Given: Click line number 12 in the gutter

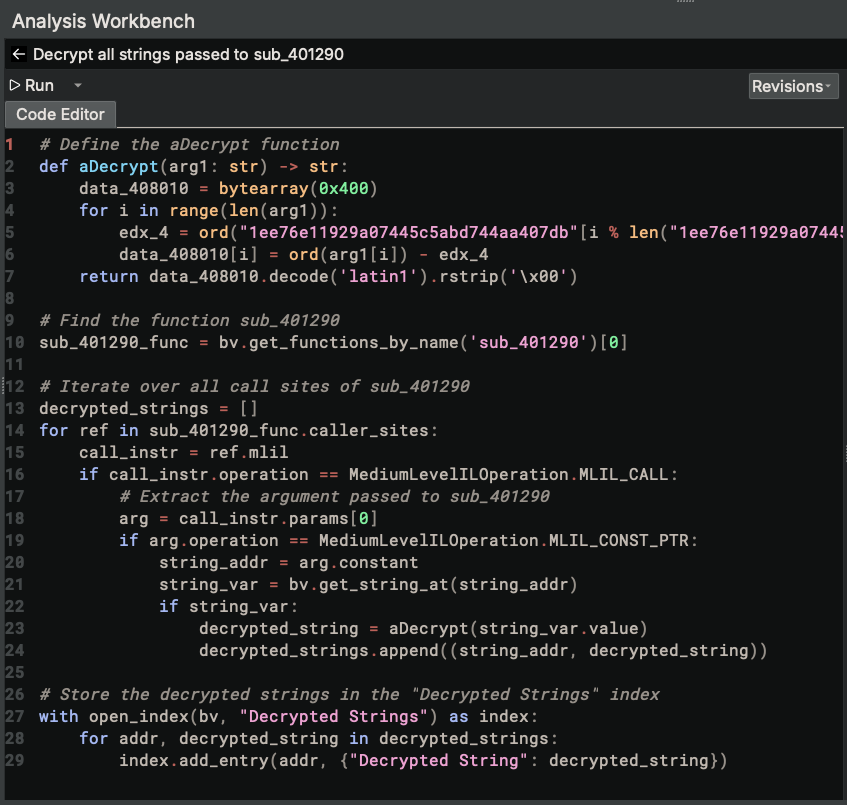Looking at the screenshot, I should click(x=15, y=386).
